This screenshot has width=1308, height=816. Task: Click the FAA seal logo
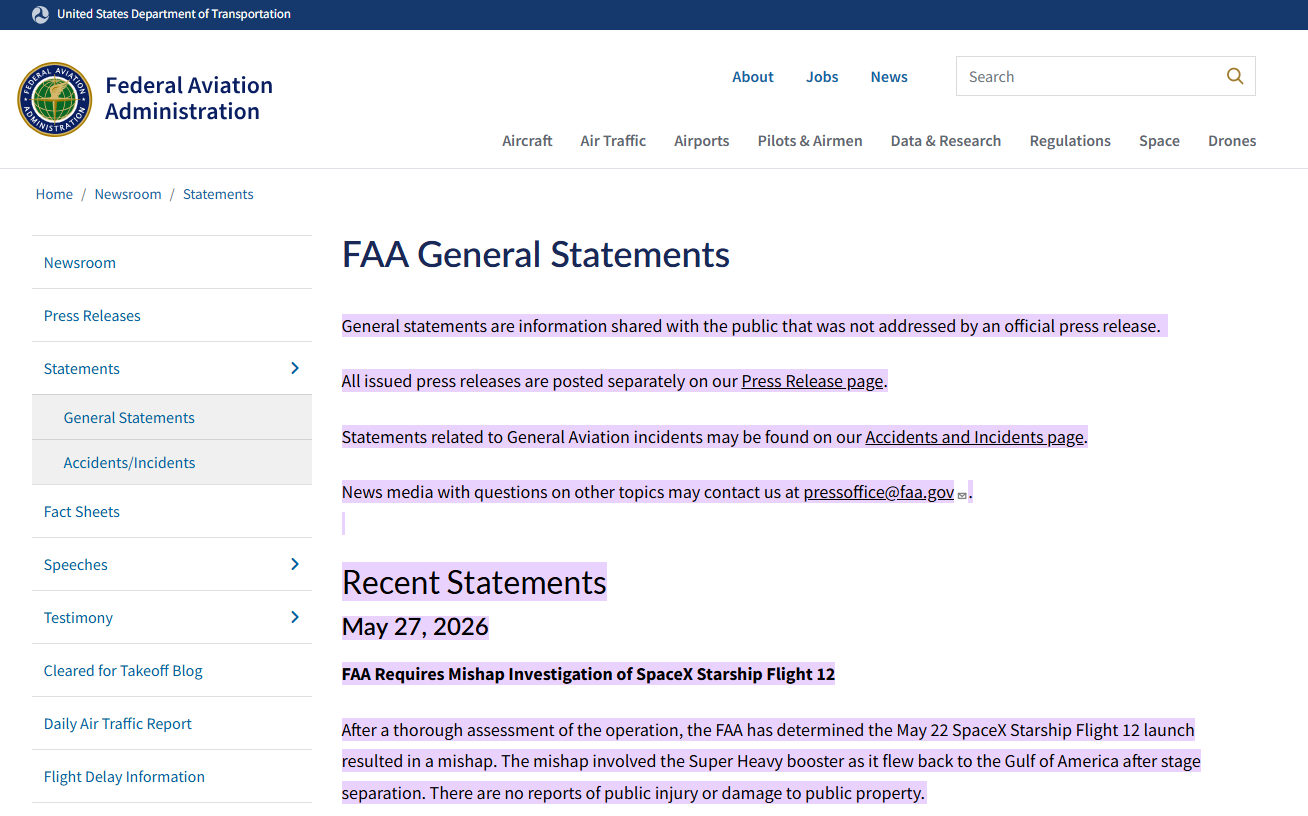coord(54,99)
